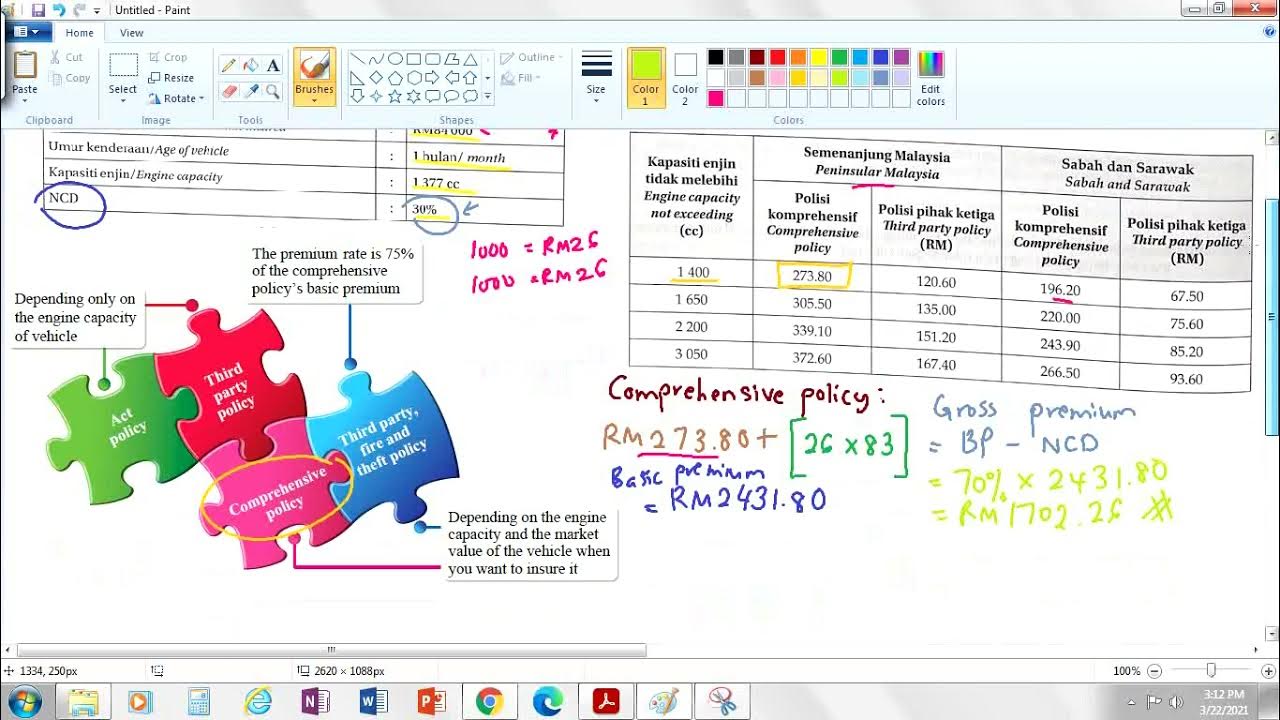This screenshot has height=720, width=1280.
Task: Choose the Right triangle shape
Action: (357, 77)
